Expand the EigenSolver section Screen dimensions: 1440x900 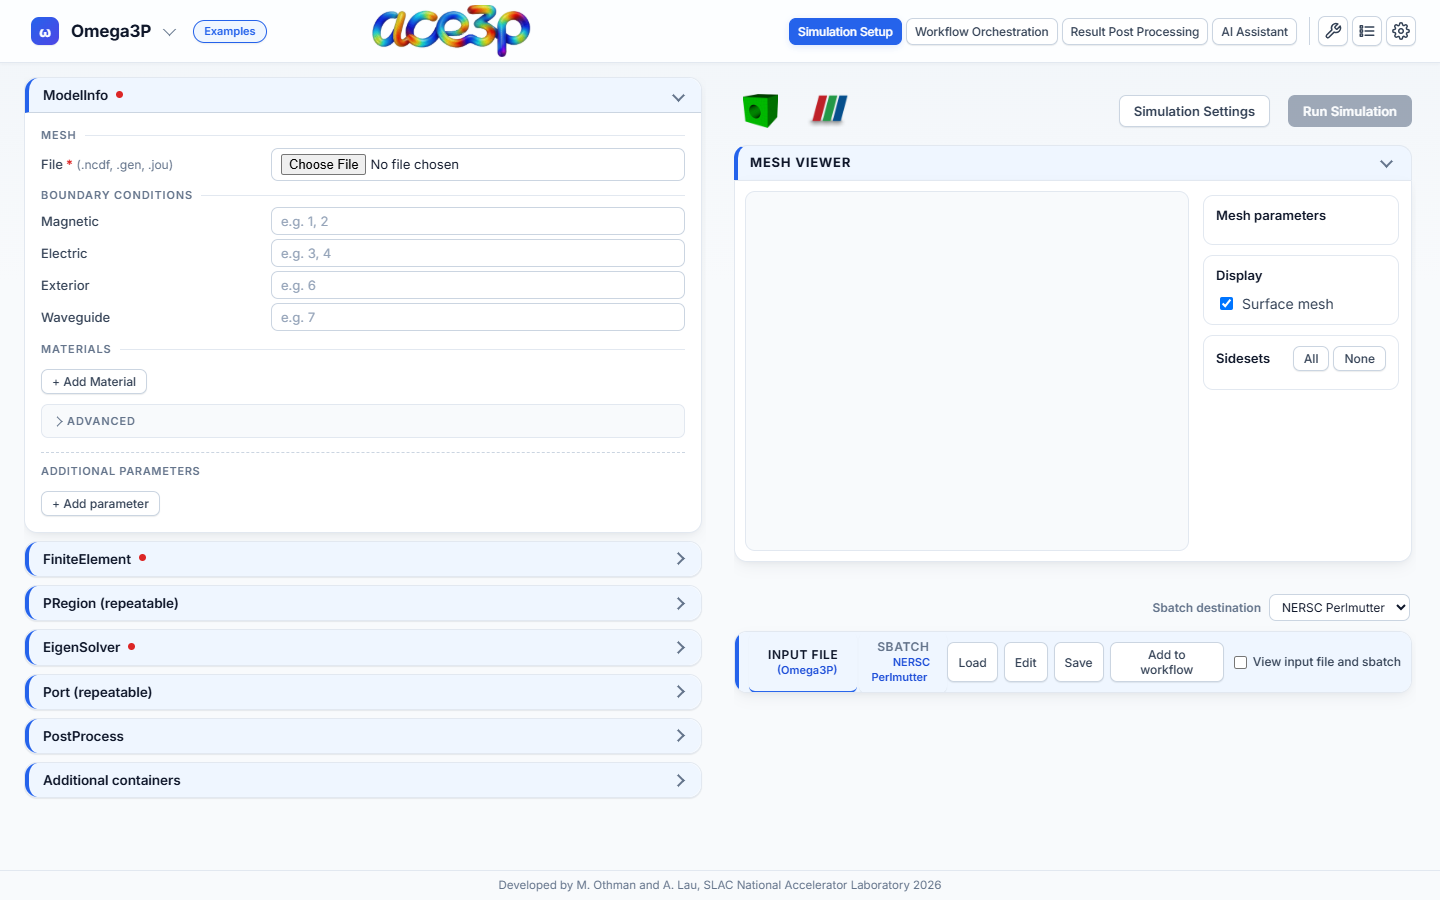pos(364,647)
